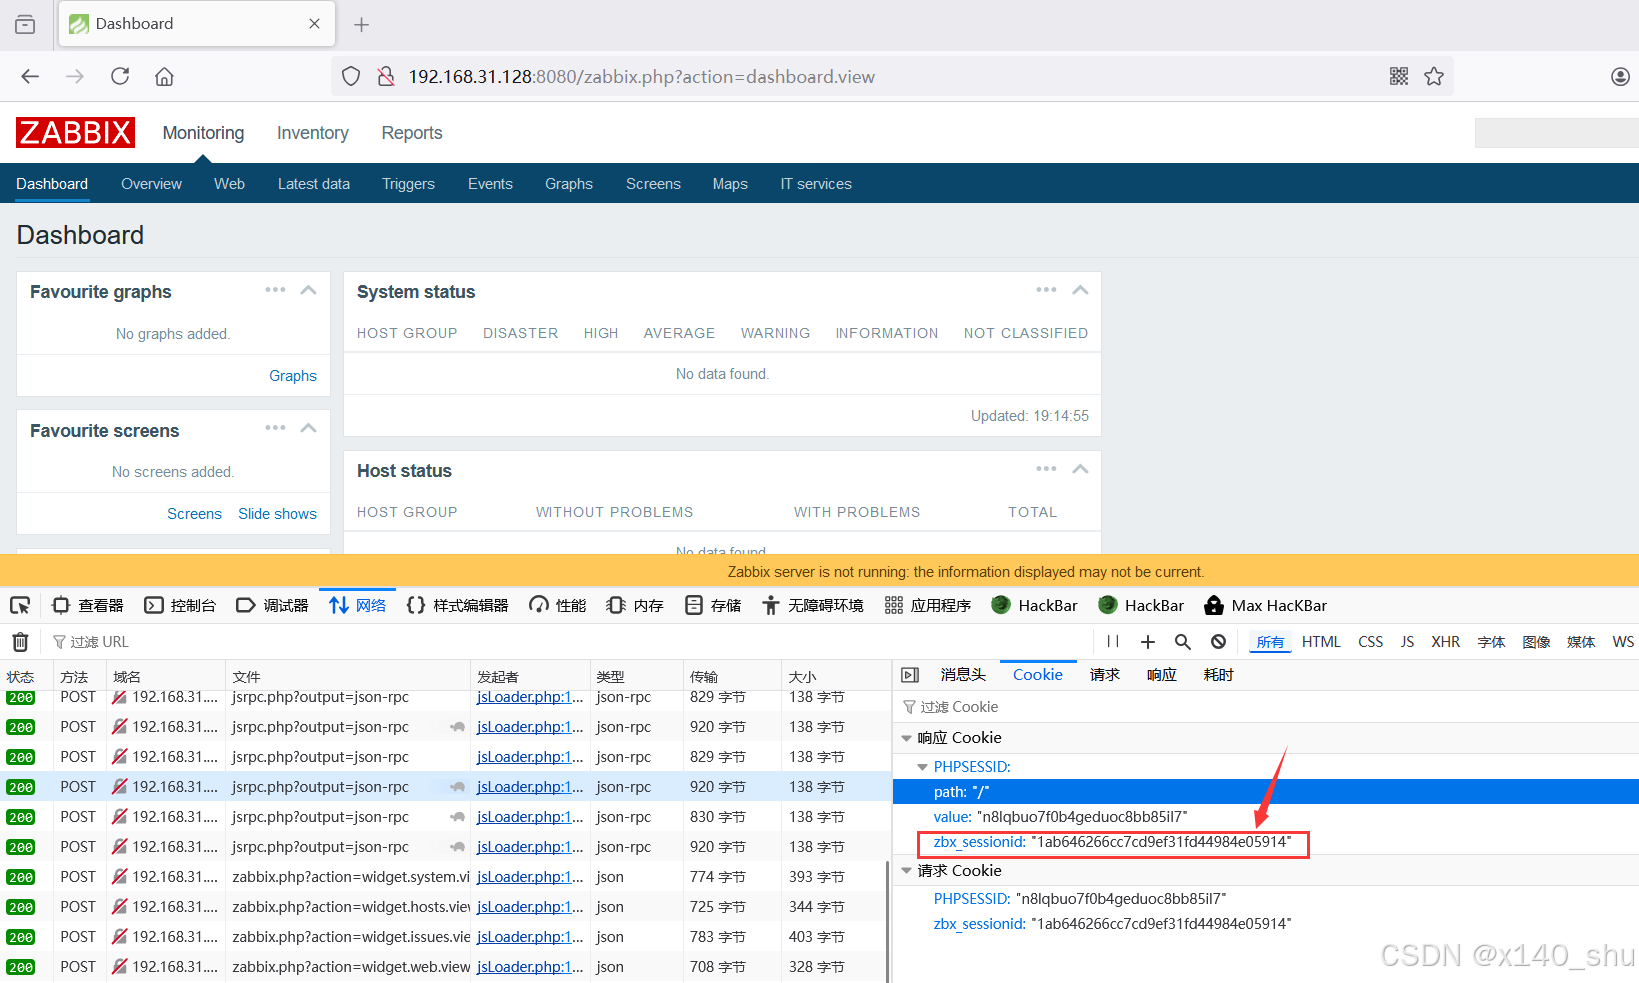
Task: Search network requests with magnifier icon
Action: [1183, 642]
